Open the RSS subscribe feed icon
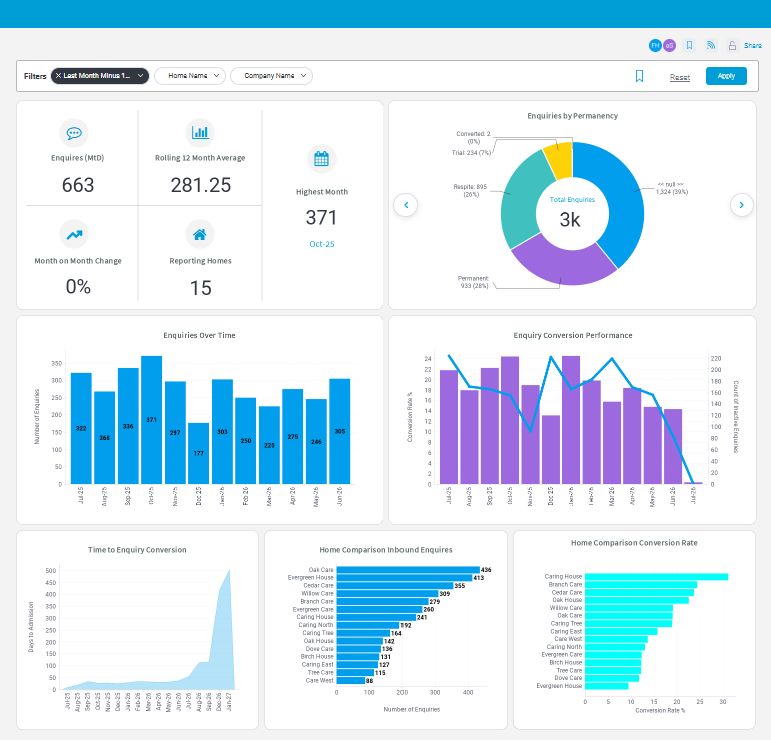Viewport: 771px width, 740px height. point(711,45)
